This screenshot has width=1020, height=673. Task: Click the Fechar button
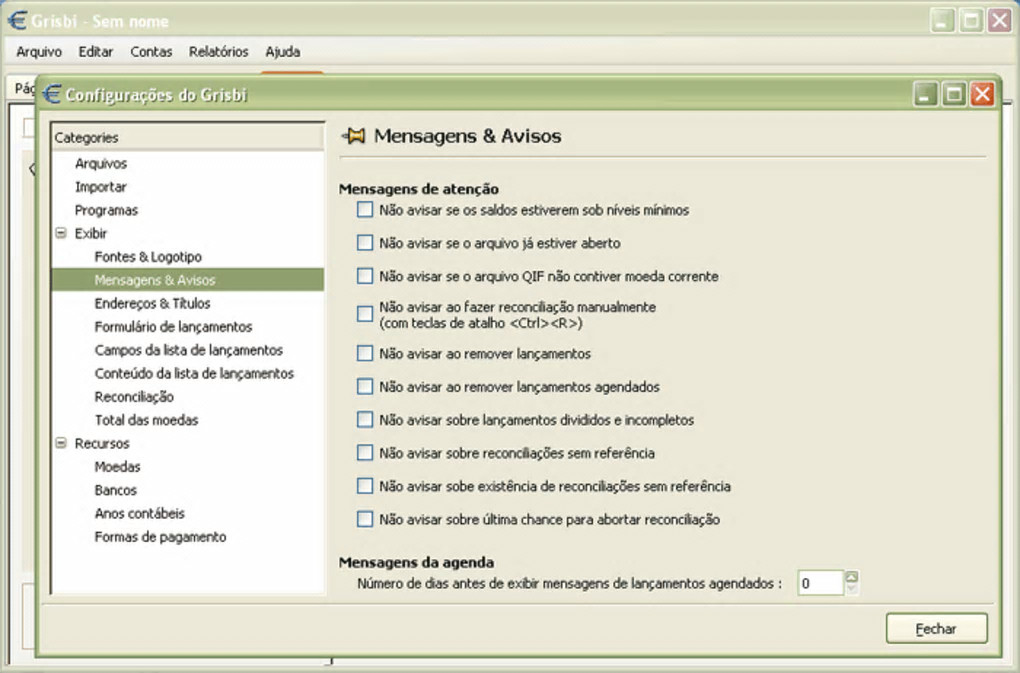click(x=936, y=629)
